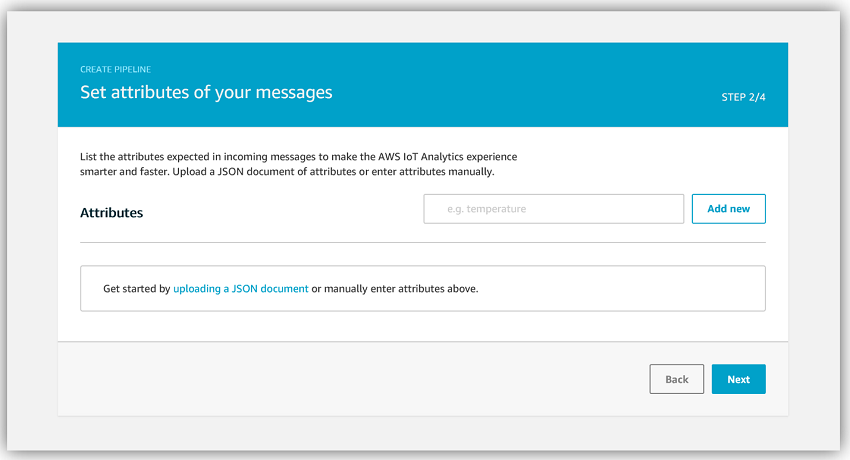Open the uploading a JSON document link
850x460 pixels.
[241, 289]
